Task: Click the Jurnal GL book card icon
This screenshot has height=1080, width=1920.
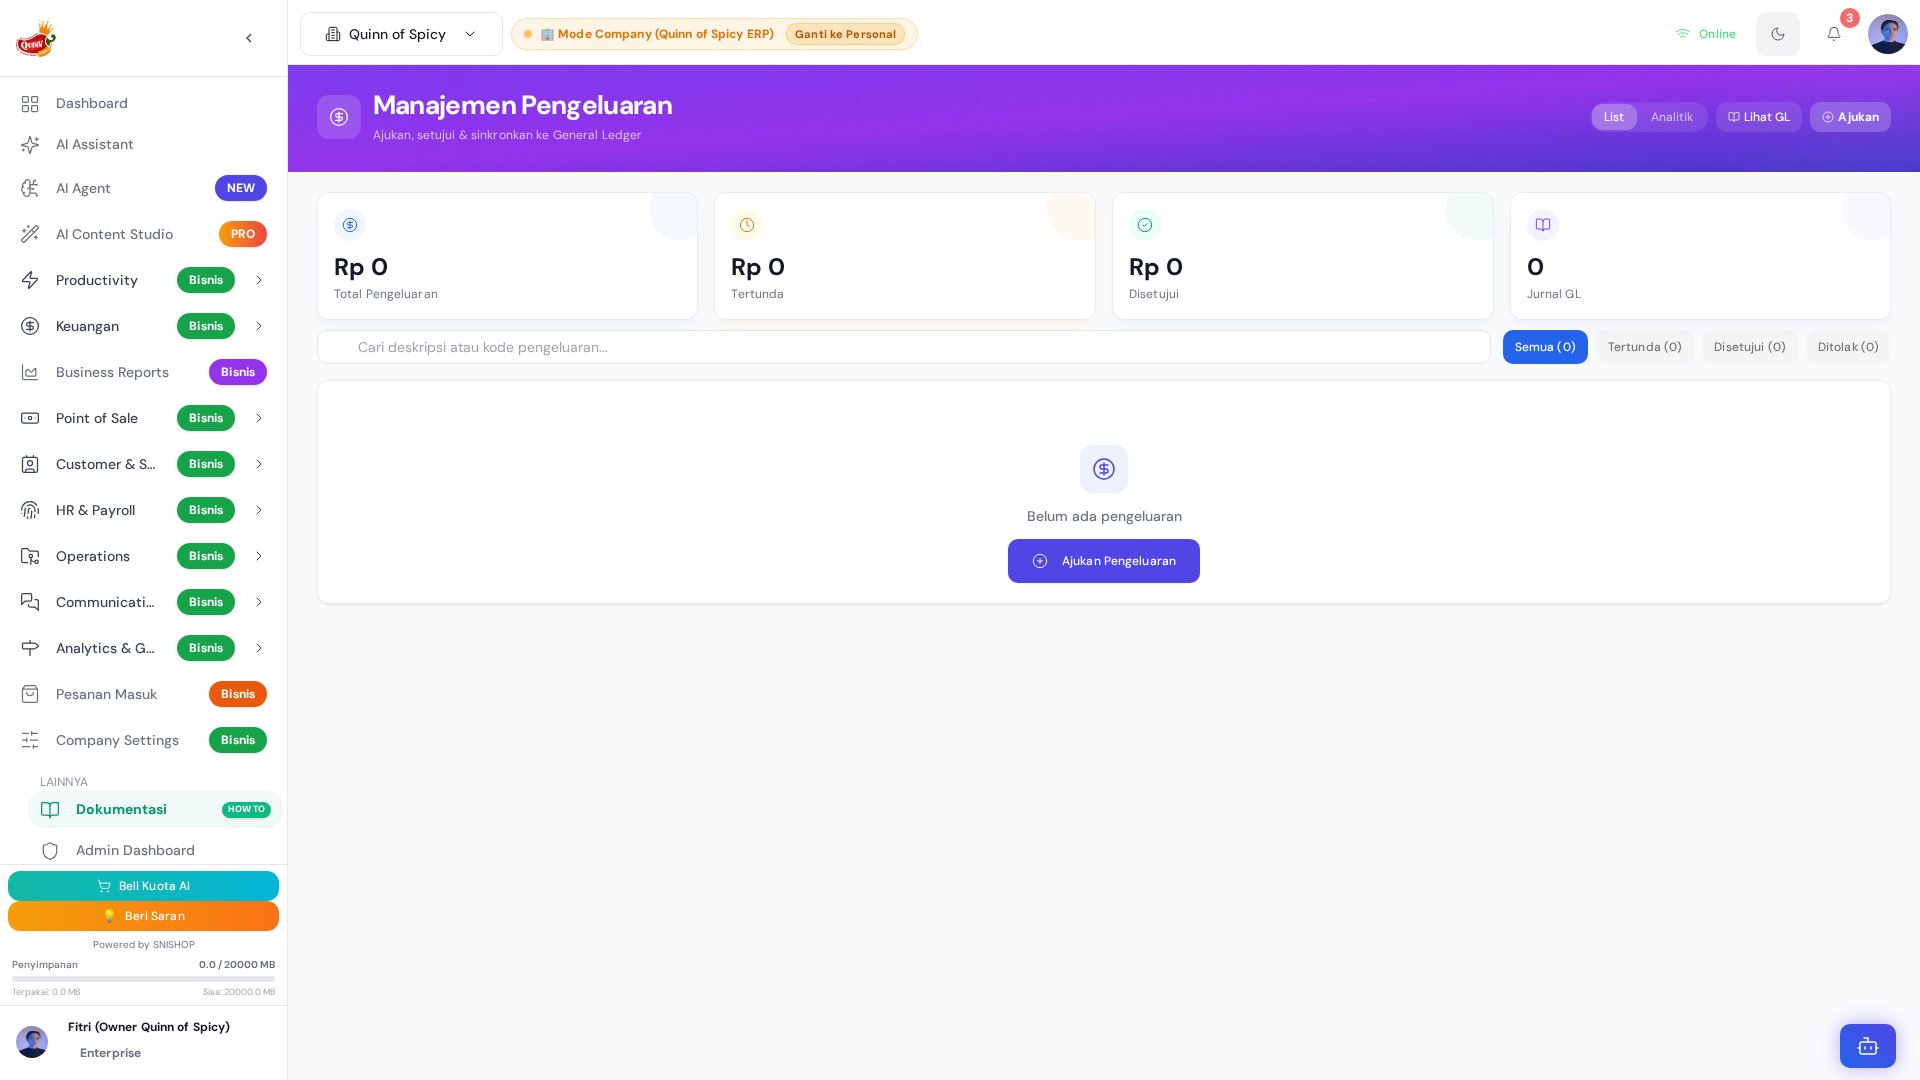Action: (x=1543, y=225)
